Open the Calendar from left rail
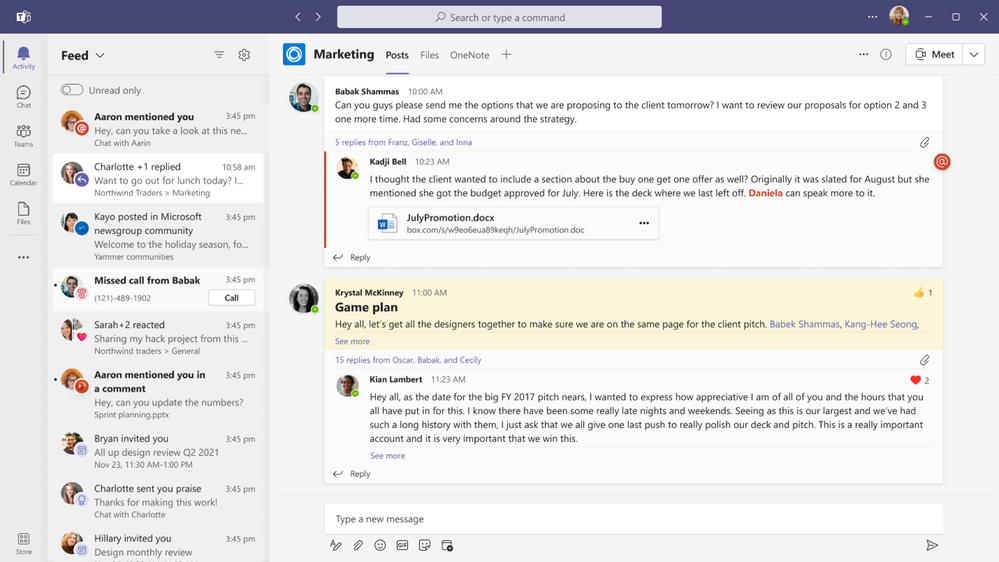The width and height of the screenshot is (999, 562). [24, 174]
